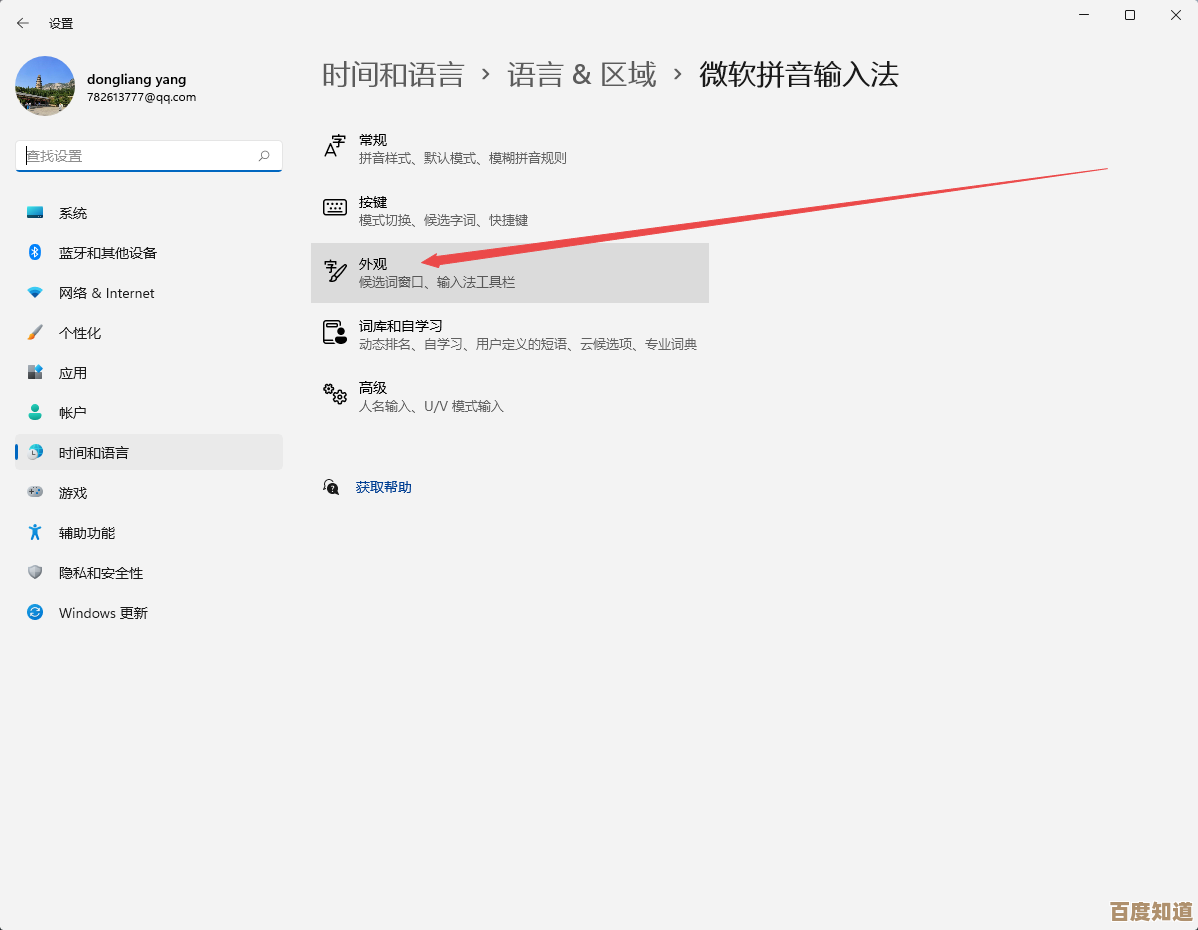The height and width of the screenshot is (930, 1198).
Task: Open 游戏 settings category
Action: click(73, 493)
